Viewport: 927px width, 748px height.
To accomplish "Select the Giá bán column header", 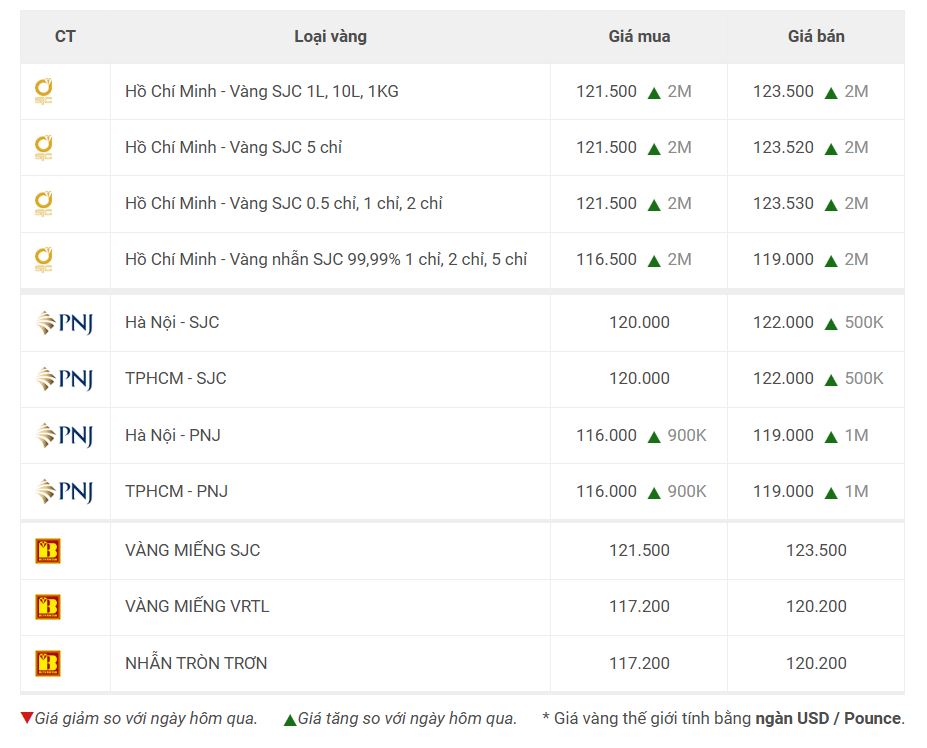I will [816, 37].
